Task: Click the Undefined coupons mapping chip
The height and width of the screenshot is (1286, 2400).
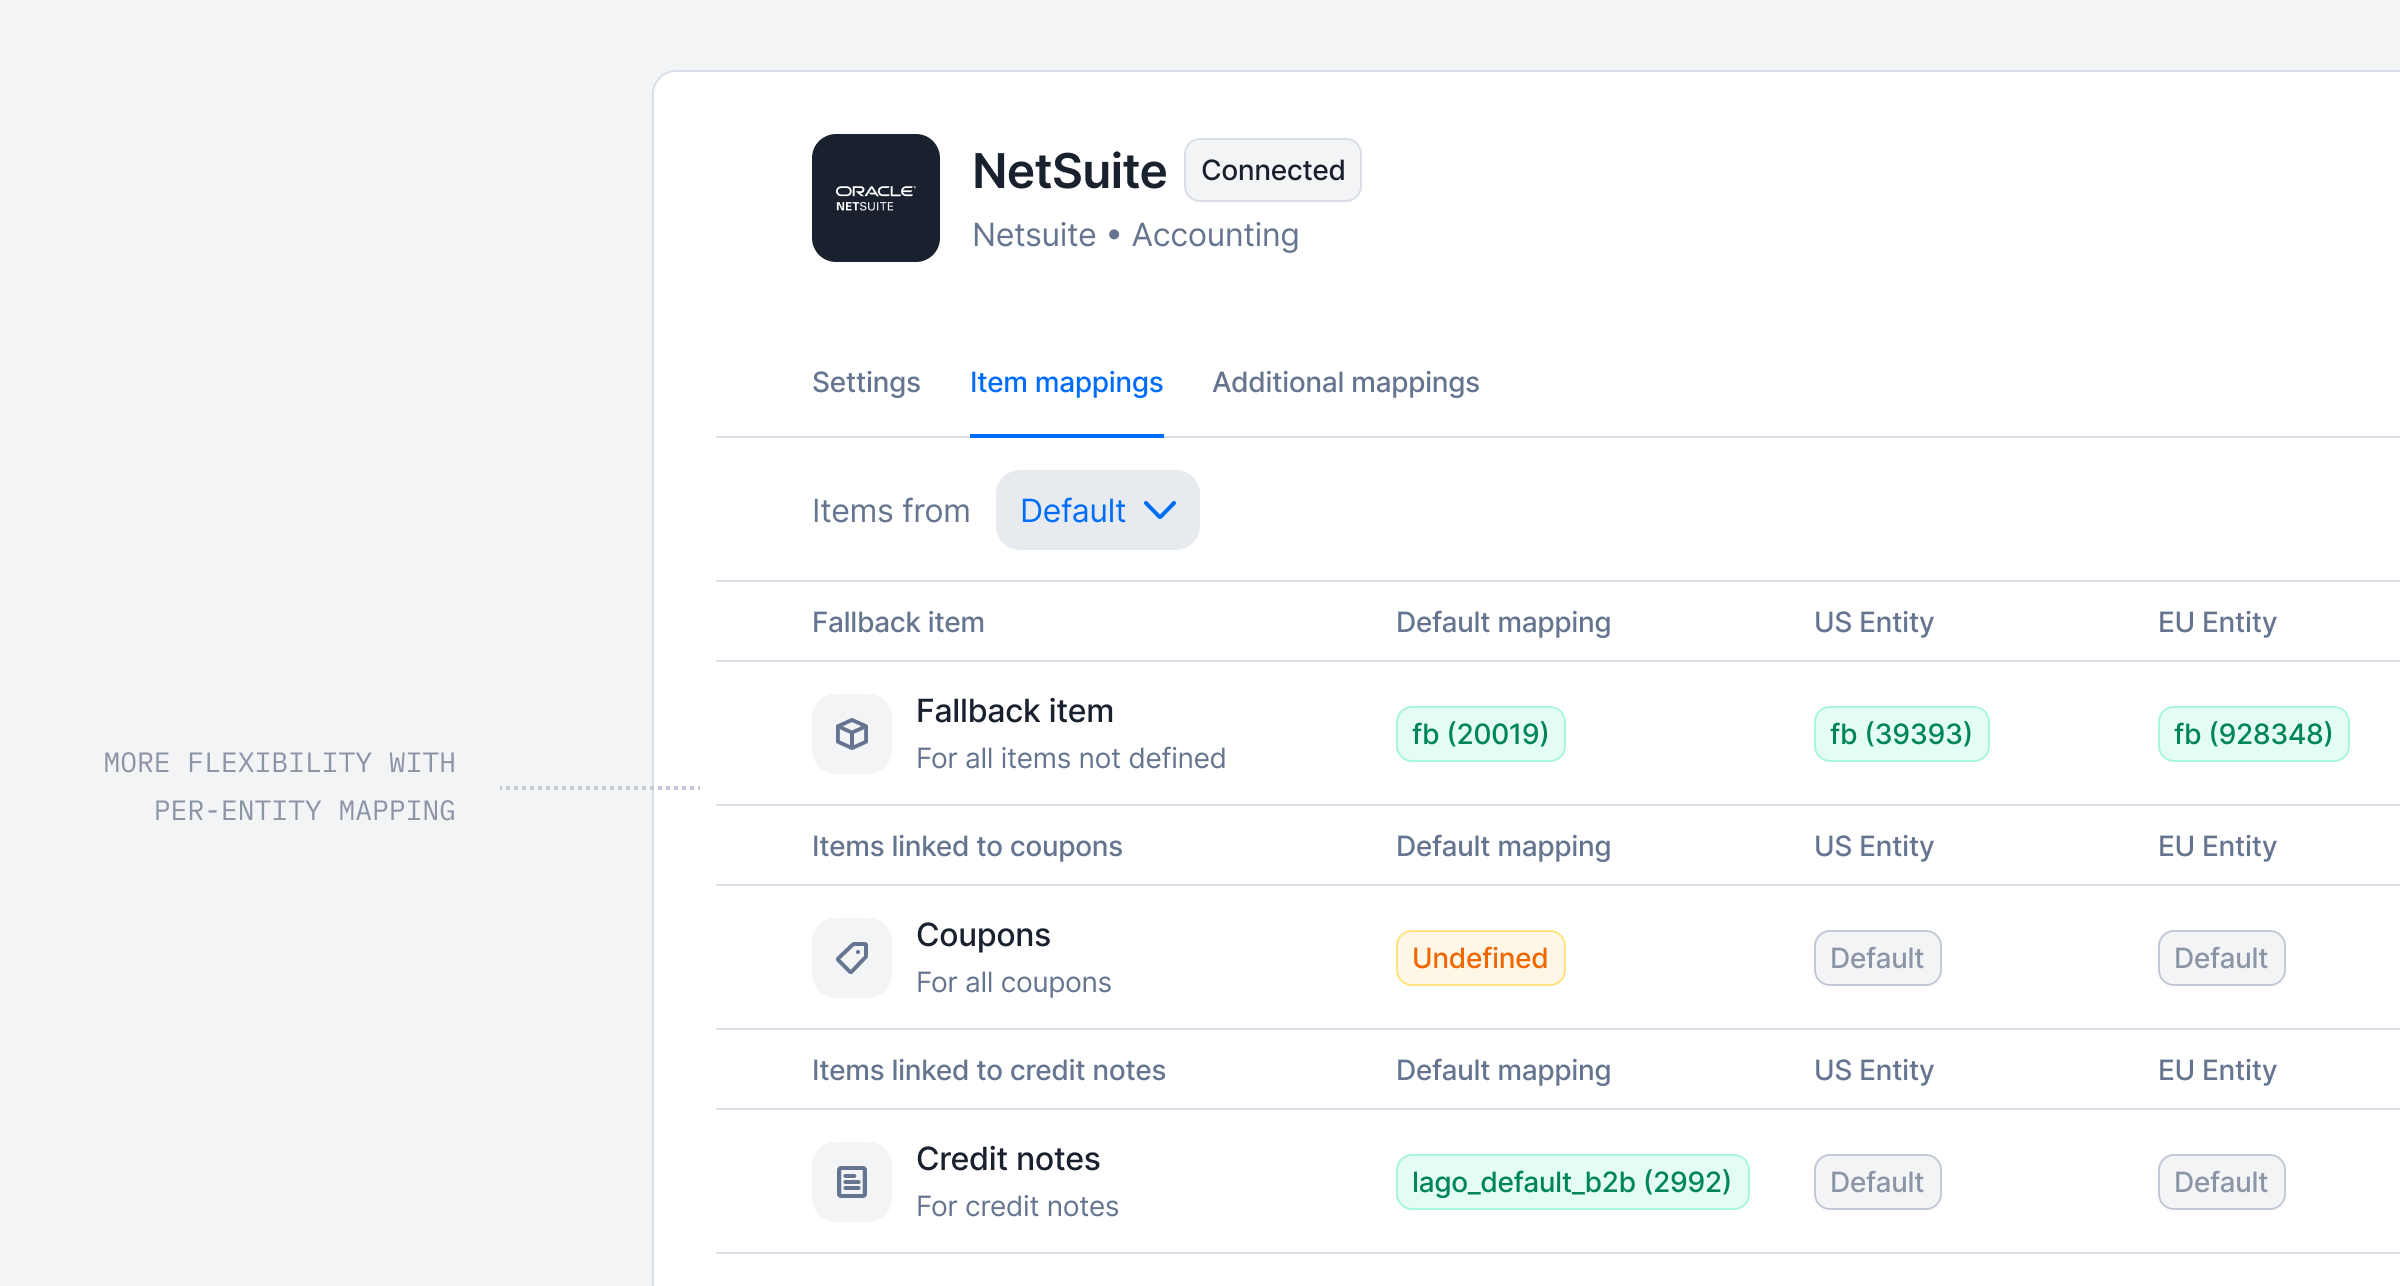Action: point(1480,958)
